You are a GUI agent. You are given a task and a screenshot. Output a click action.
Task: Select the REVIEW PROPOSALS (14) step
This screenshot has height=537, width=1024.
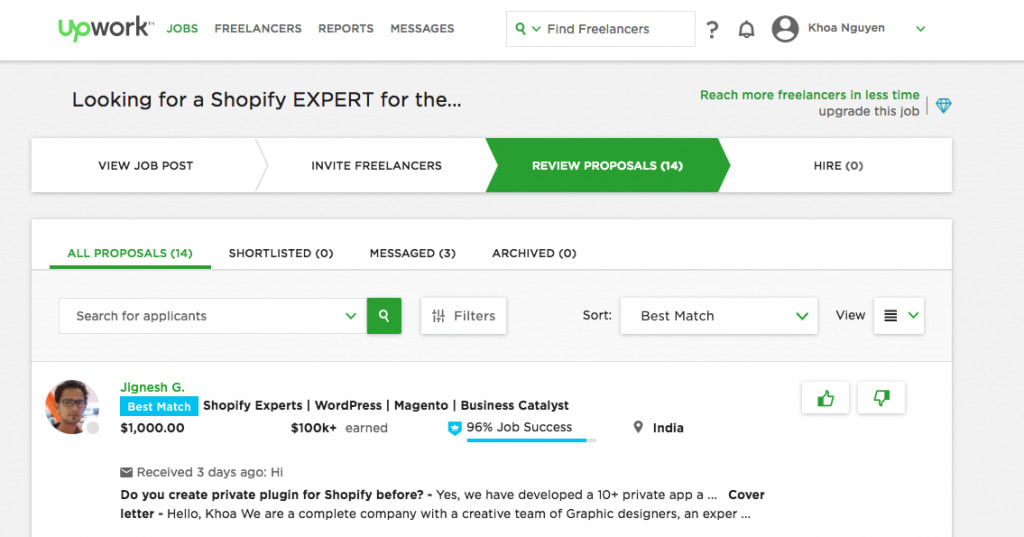607,165
